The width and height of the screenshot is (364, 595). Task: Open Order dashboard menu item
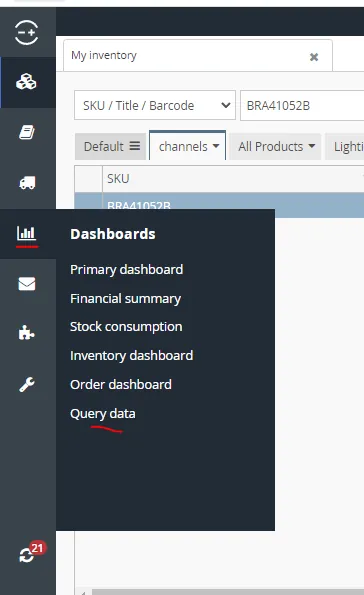coord(121,384)
